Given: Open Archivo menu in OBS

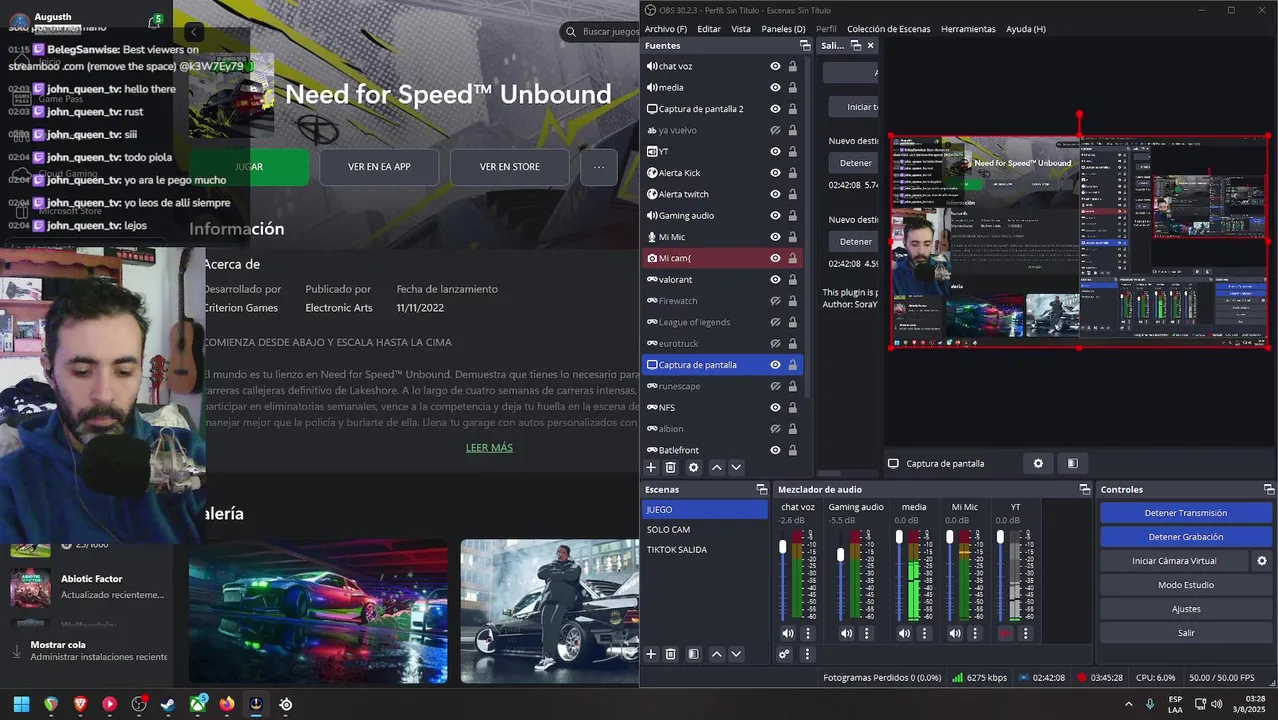Looking at the screenshot, I should tap(666, 29).
